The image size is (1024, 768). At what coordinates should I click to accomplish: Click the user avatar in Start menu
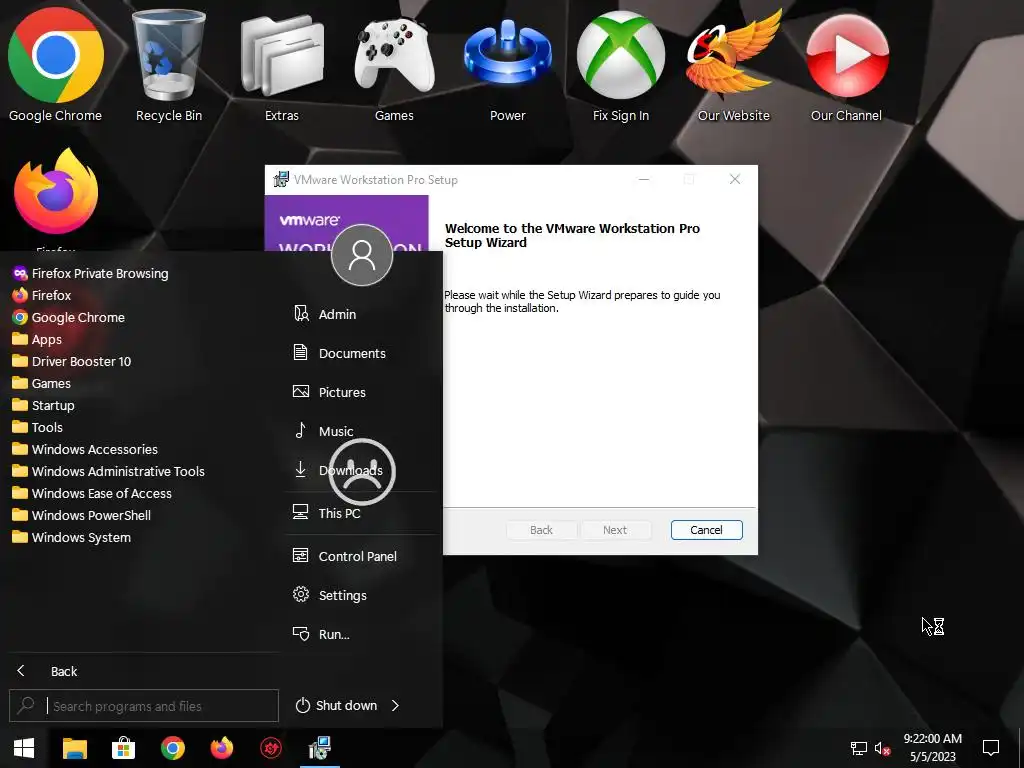point(362,255)
